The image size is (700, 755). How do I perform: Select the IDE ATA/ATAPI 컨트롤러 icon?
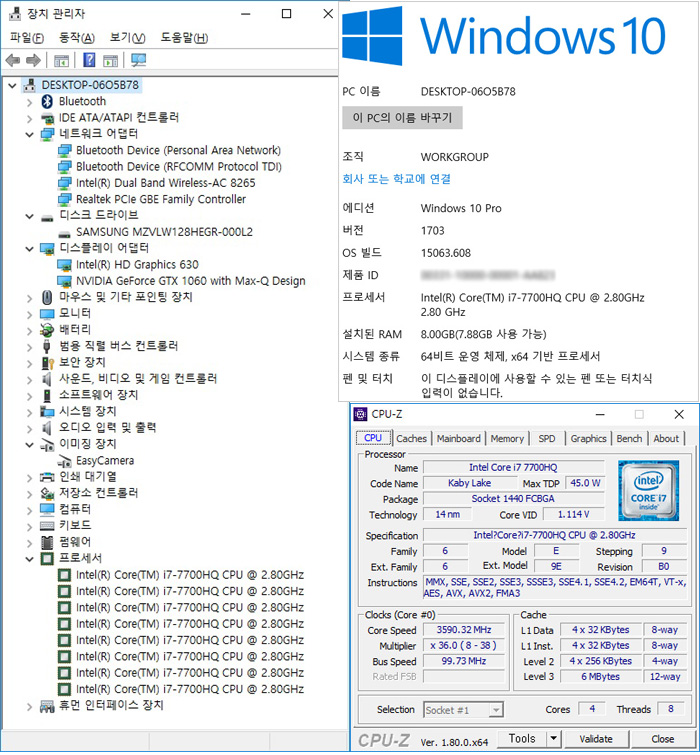47,117
